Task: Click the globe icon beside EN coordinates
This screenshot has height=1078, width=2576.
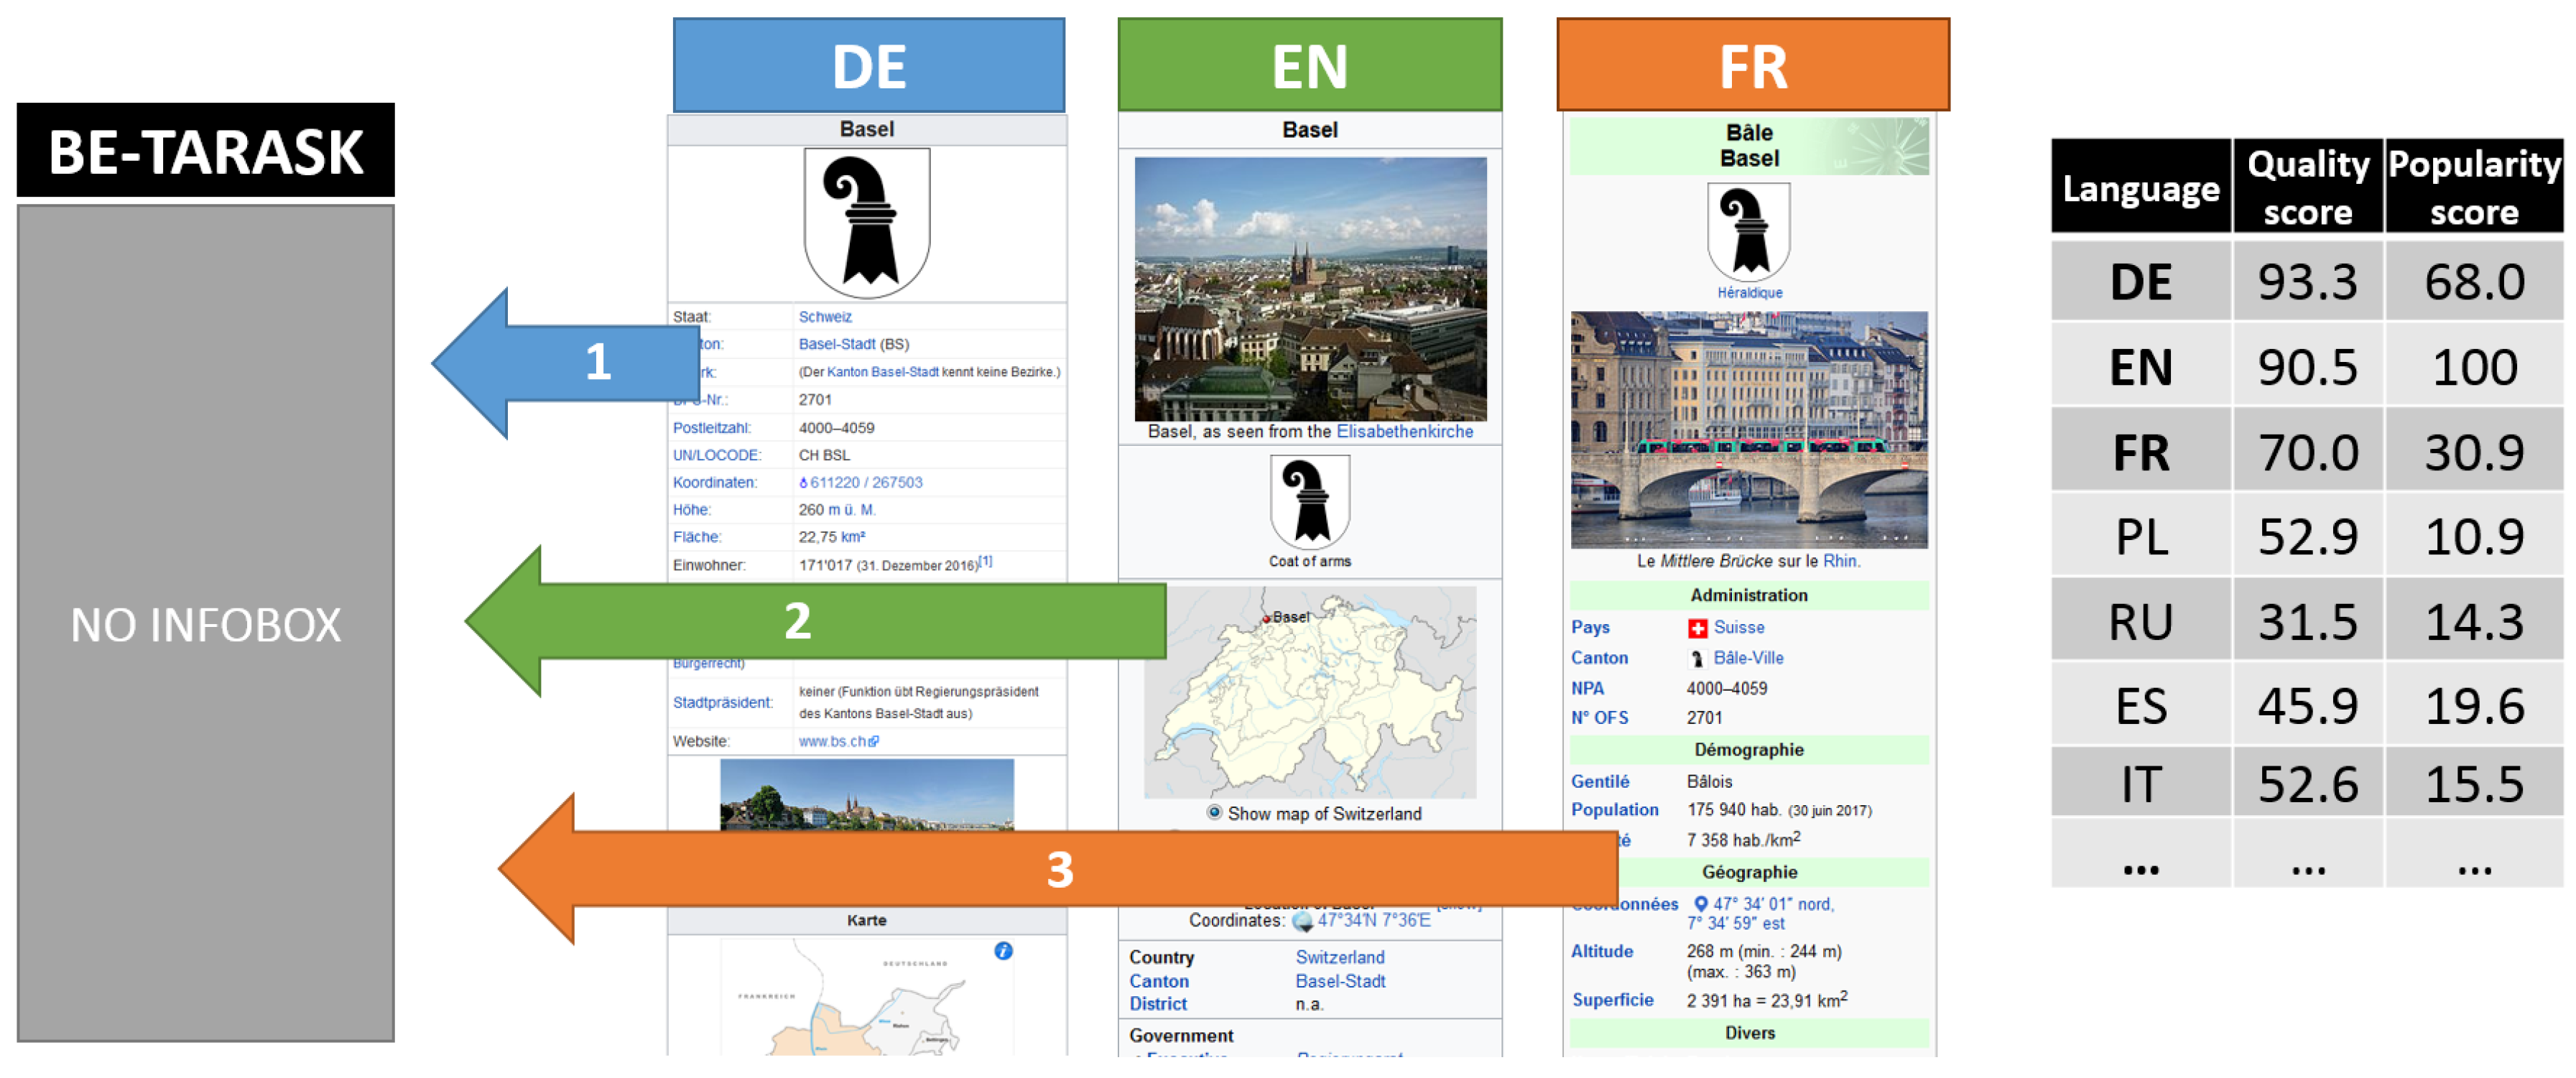Action: coord(1301,921)
